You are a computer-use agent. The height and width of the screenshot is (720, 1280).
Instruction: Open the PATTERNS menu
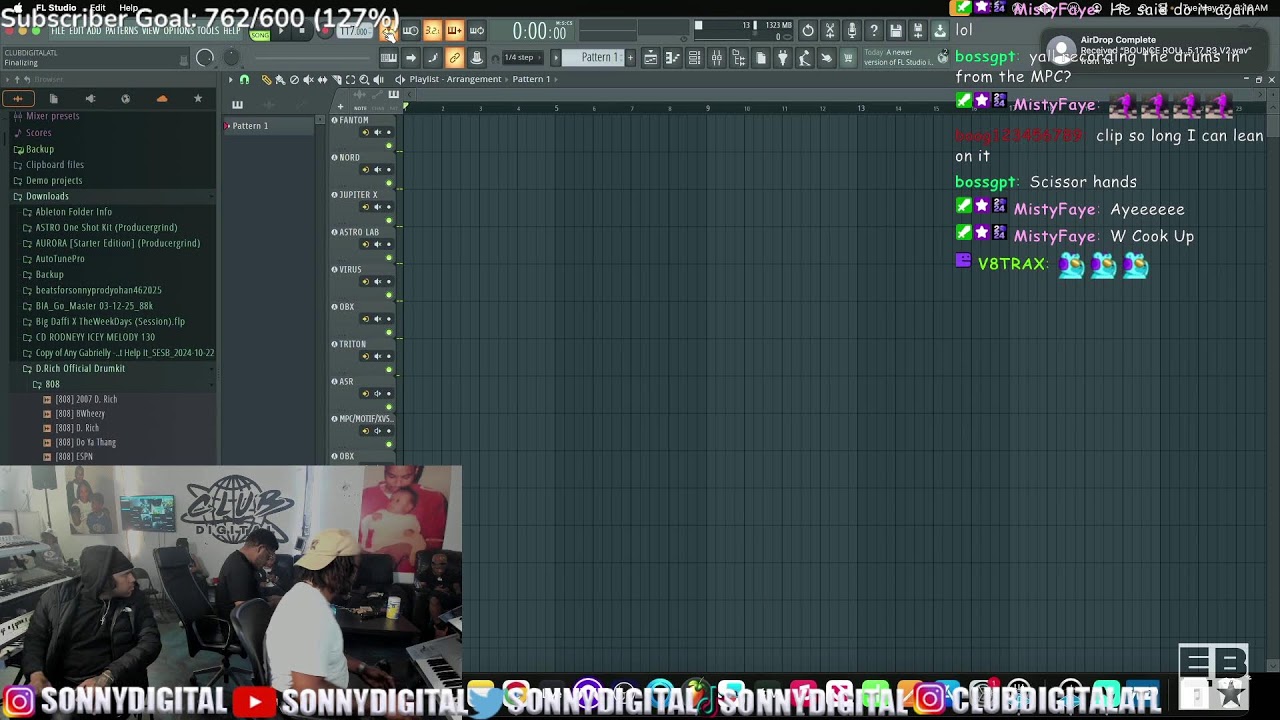coord(121,31)
